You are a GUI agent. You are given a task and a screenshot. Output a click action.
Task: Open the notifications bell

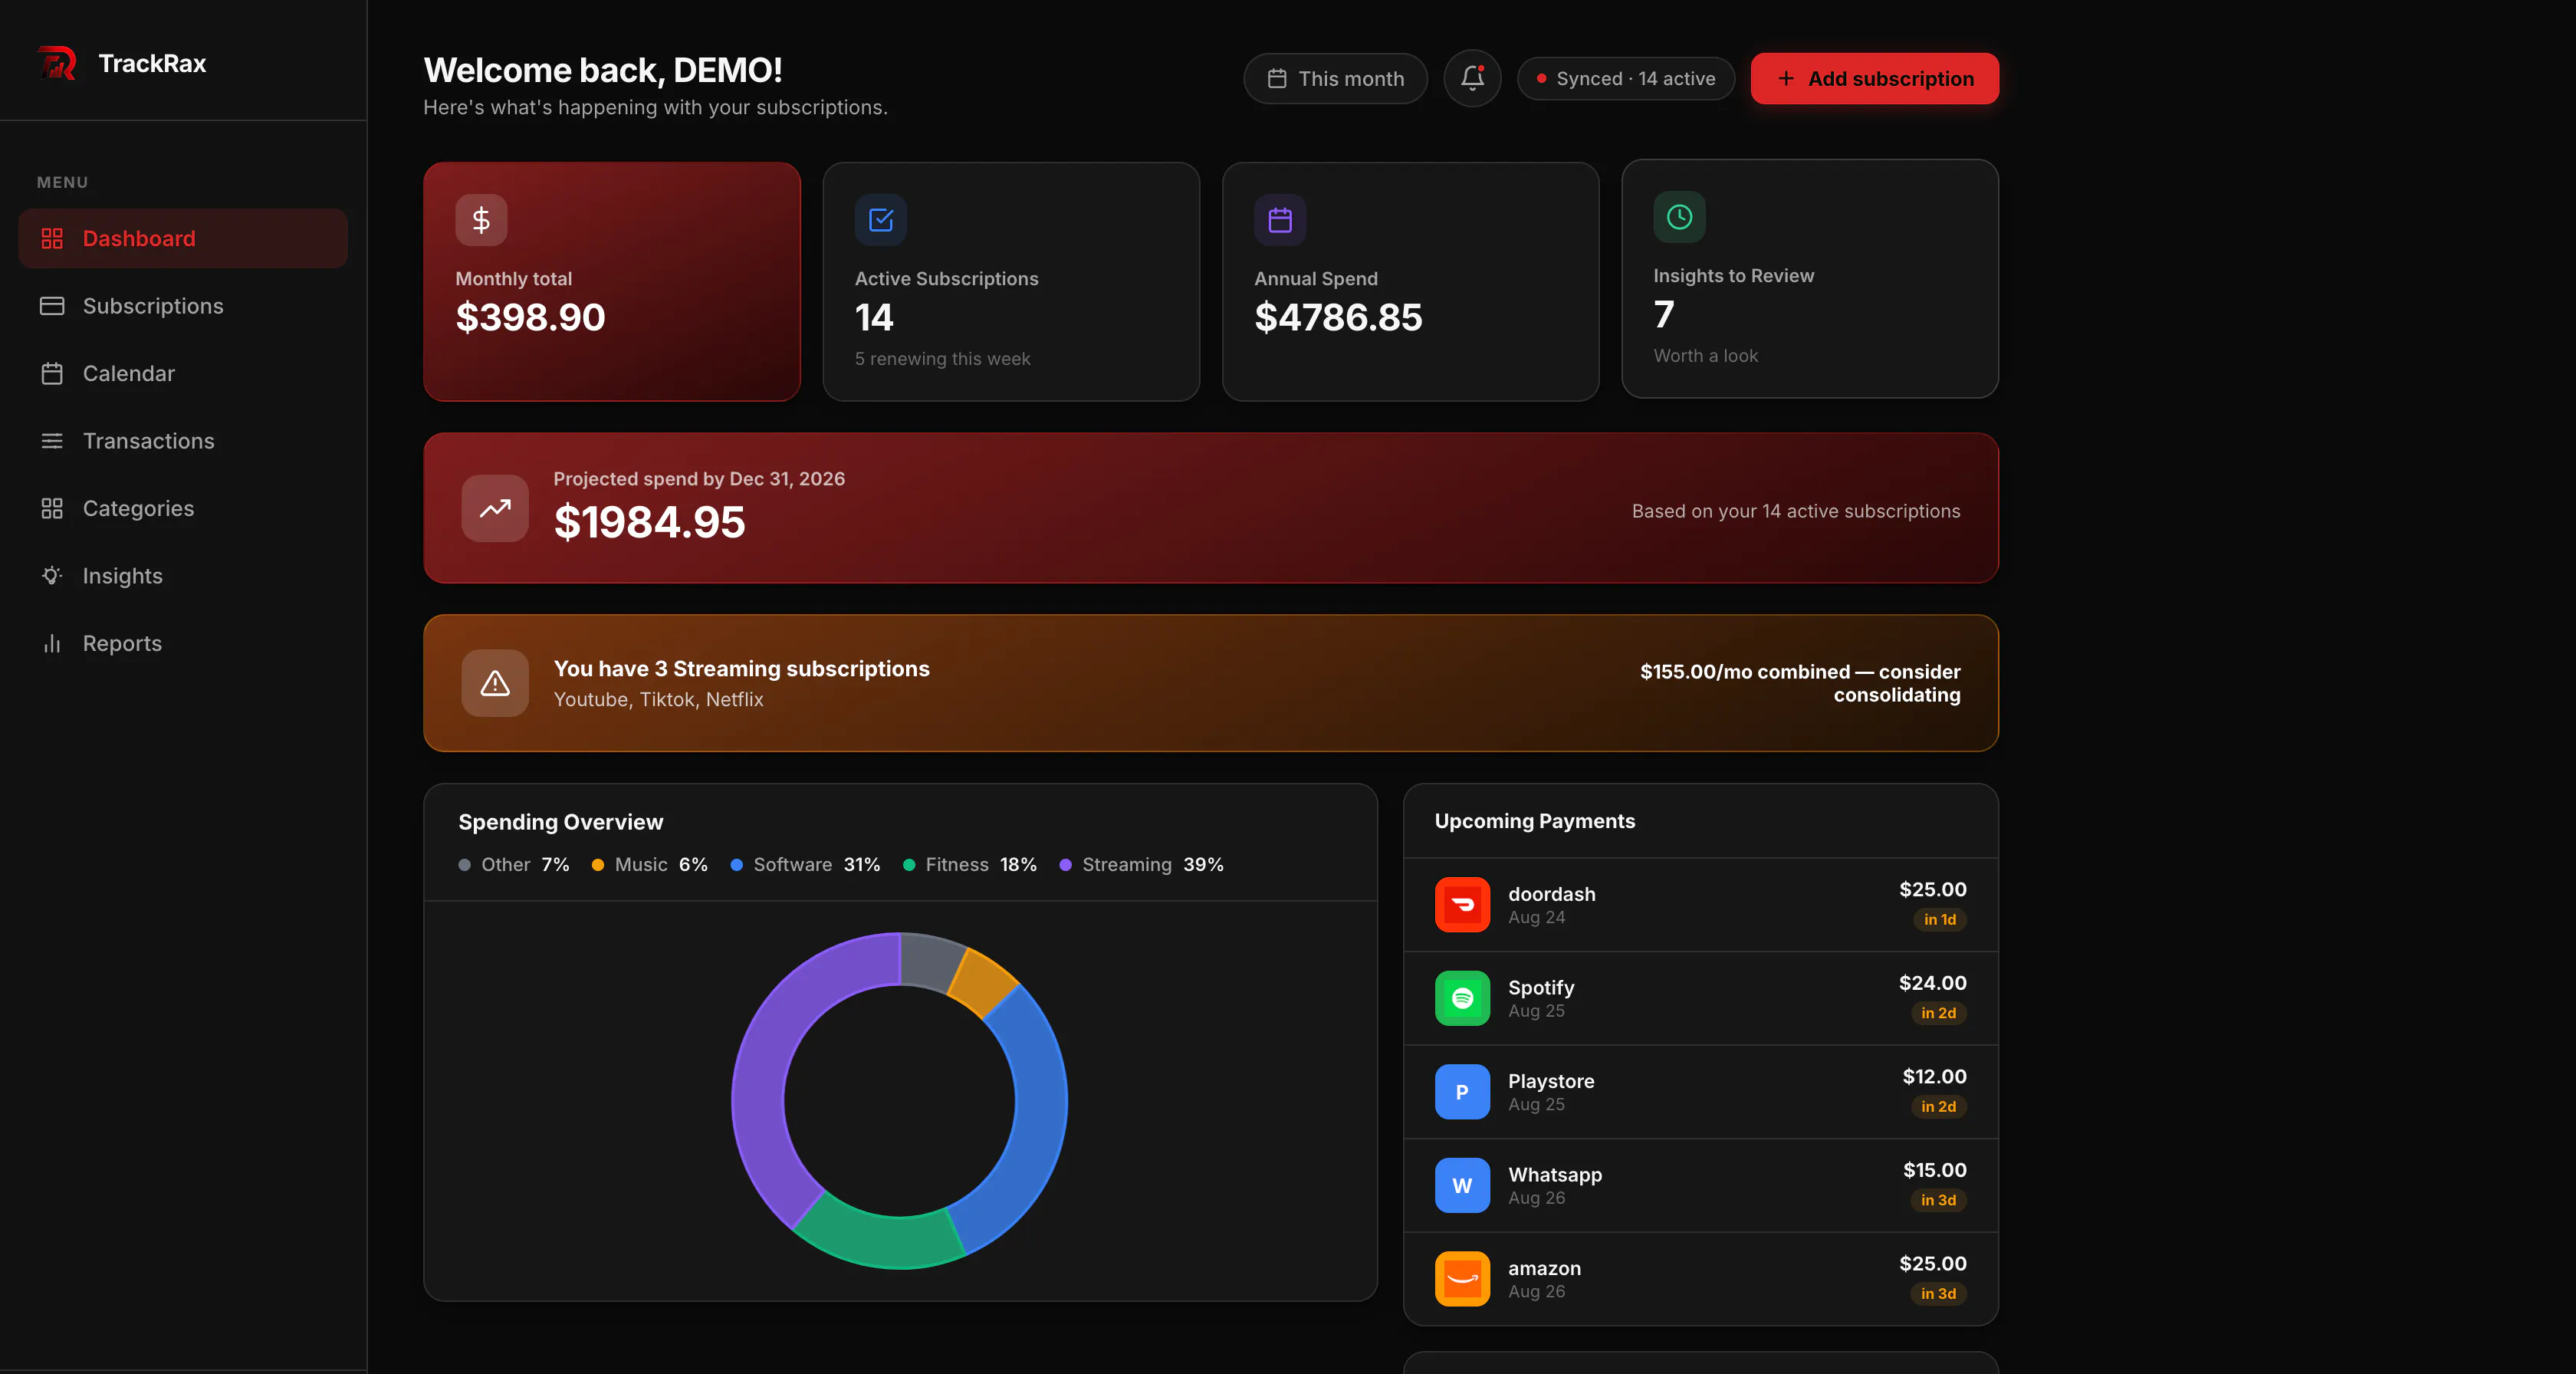pos(1472,78)
